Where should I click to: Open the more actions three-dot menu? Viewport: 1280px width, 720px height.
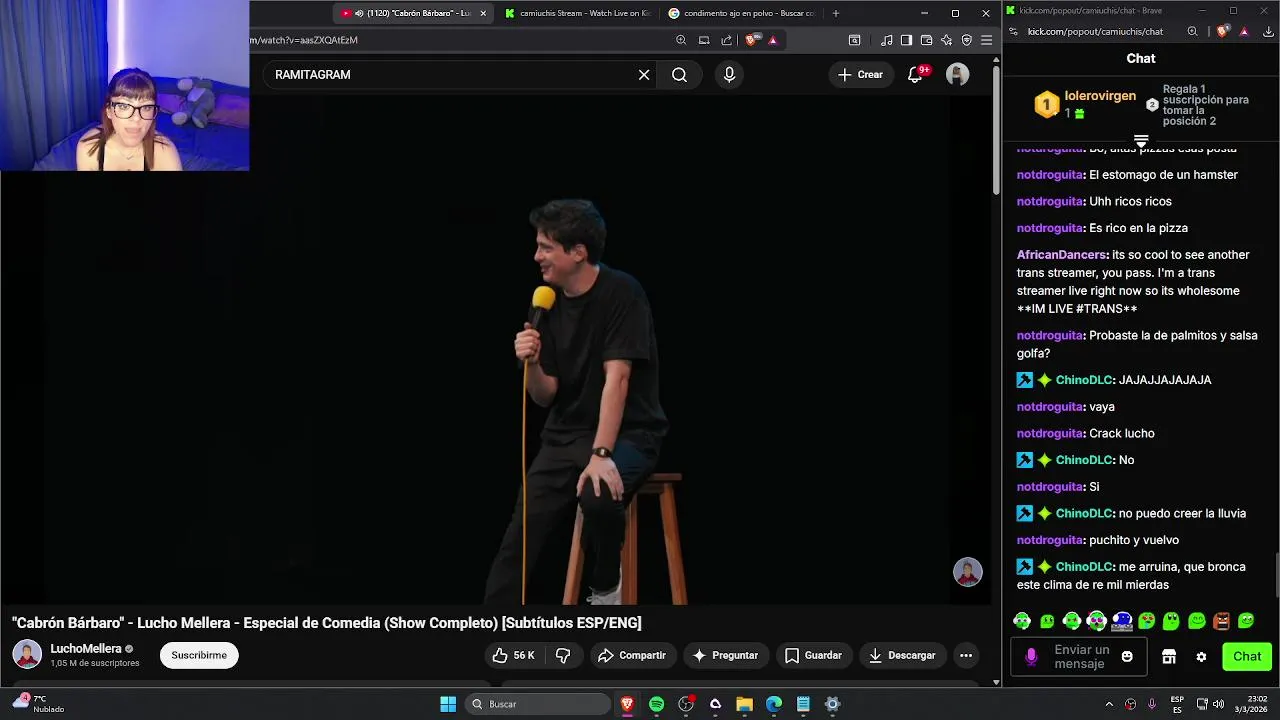point(966,656)
